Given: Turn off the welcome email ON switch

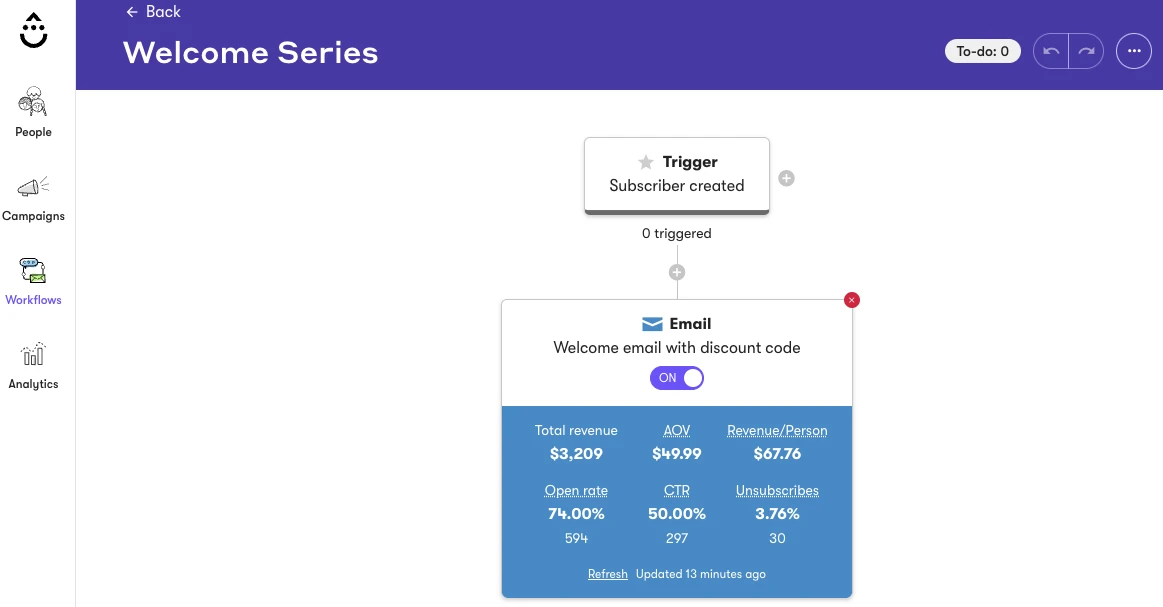Looking at the screenshot, I should click(x=677, y=378).
